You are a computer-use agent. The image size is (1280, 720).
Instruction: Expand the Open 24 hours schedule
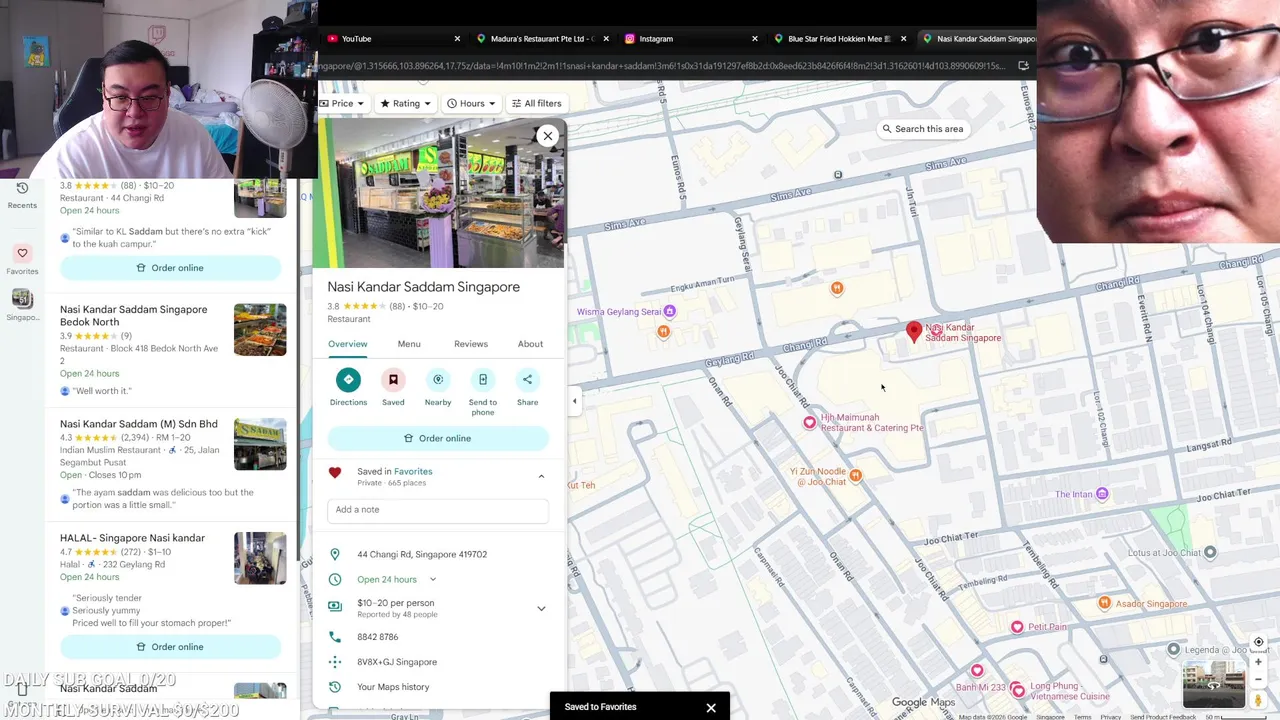tap(432, 579)
